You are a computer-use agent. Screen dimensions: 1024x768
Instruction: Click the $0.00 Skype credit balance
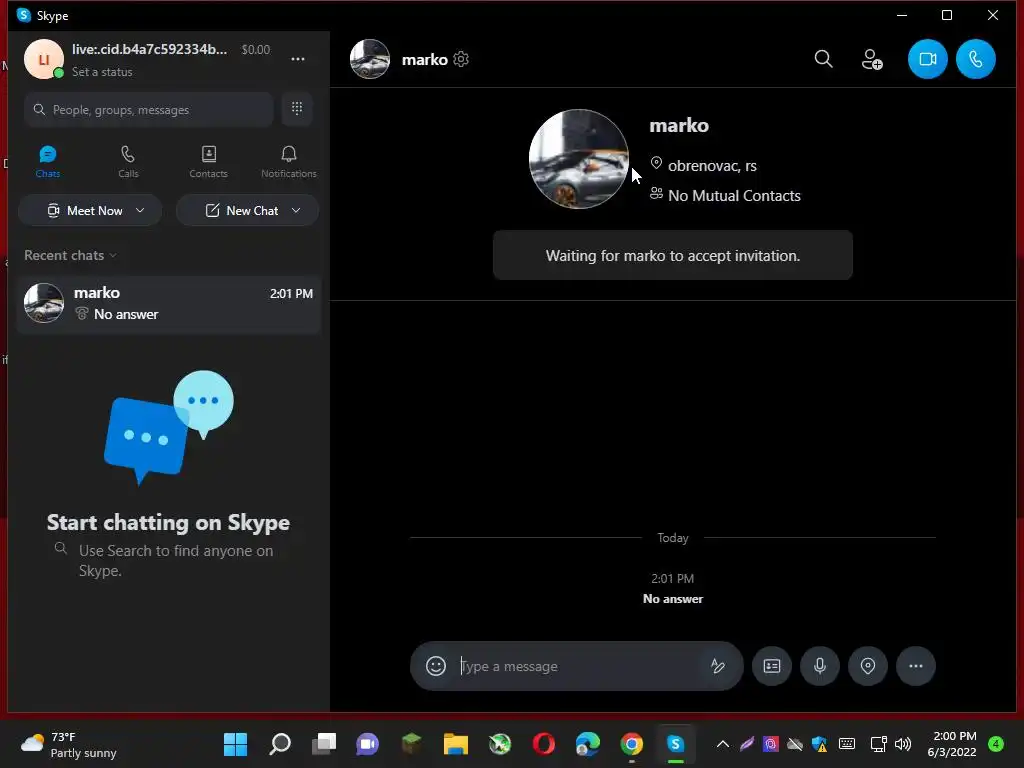[x=255, y=50]
